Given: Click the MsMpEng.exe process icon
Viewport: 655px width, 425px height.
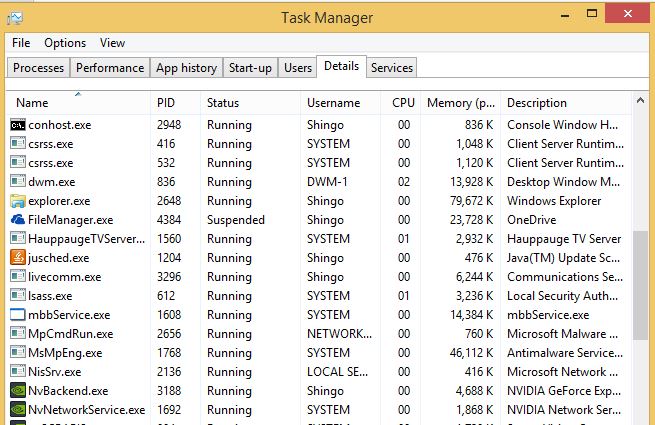Looking at the screenshot, I should [x=18, y=353].
